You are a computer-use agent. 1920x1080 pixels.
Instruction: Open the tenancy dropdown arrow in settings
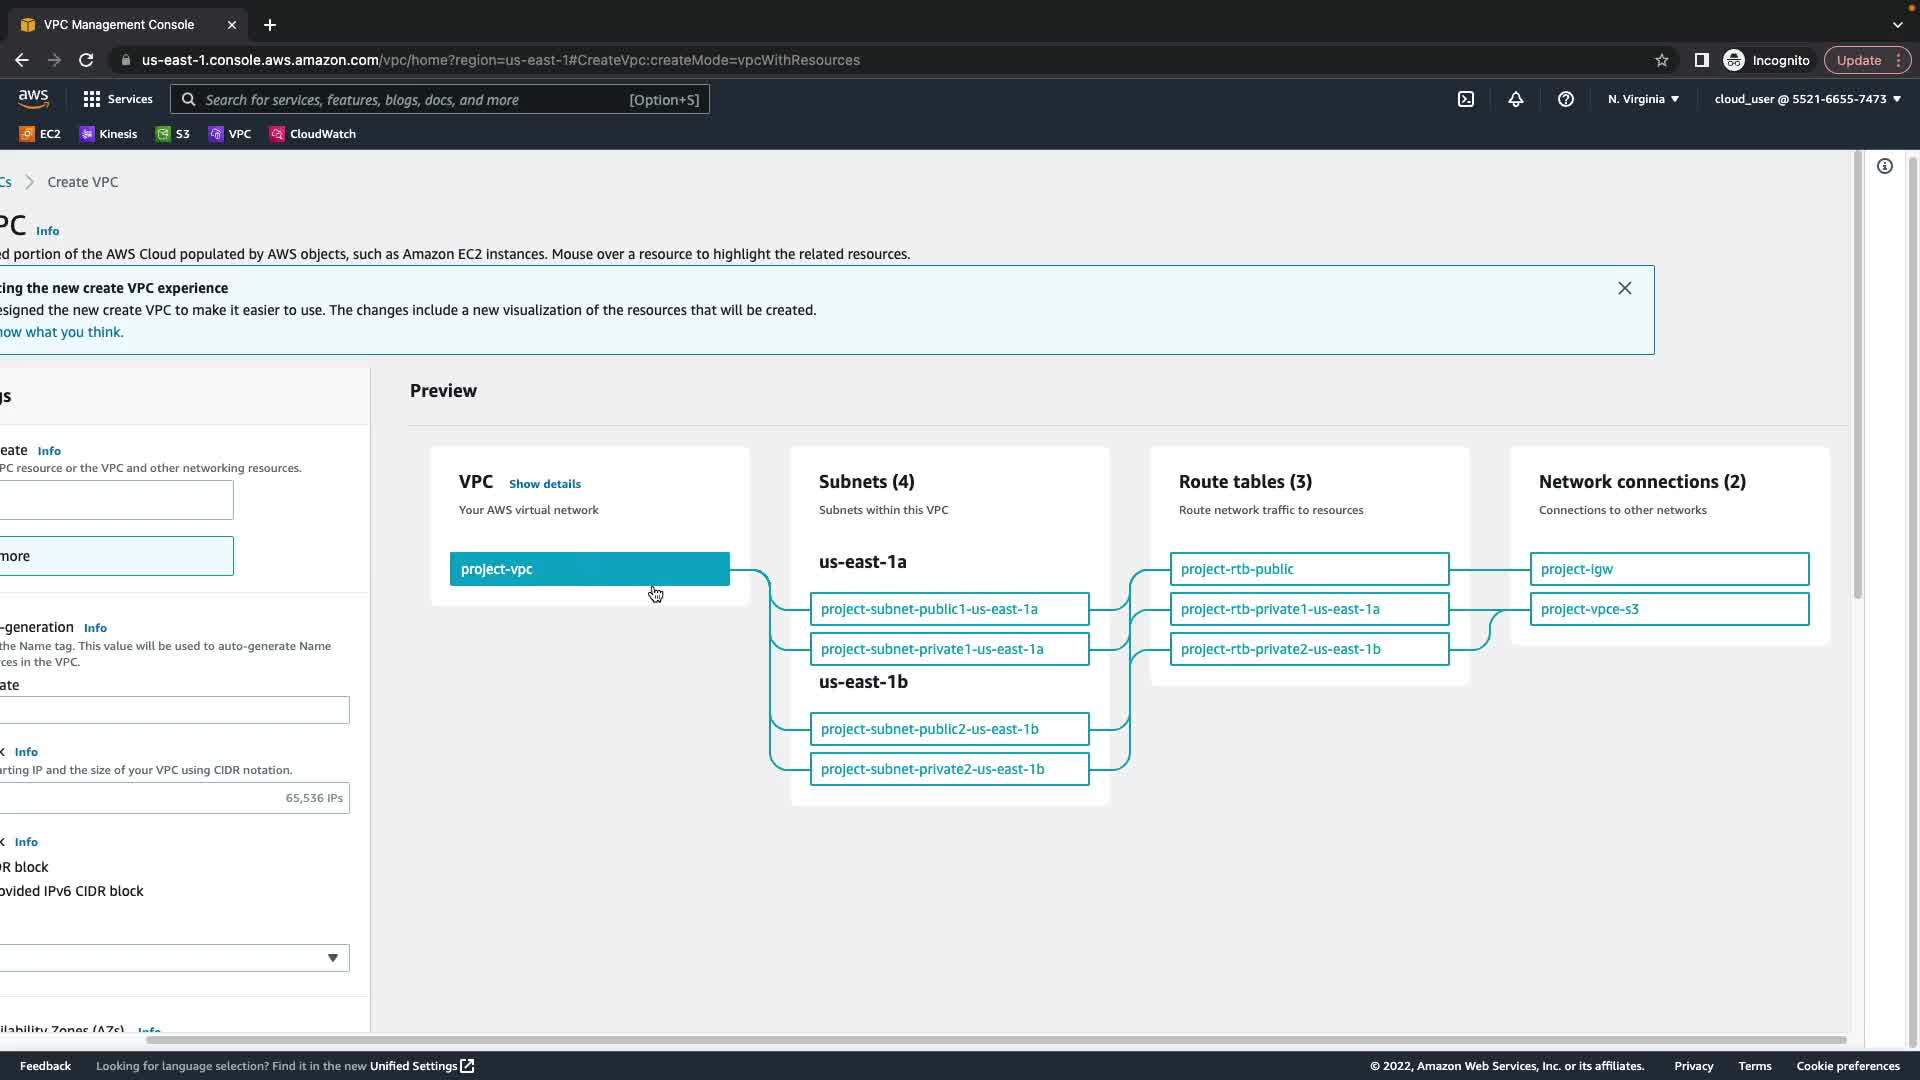tap(333, 958)
